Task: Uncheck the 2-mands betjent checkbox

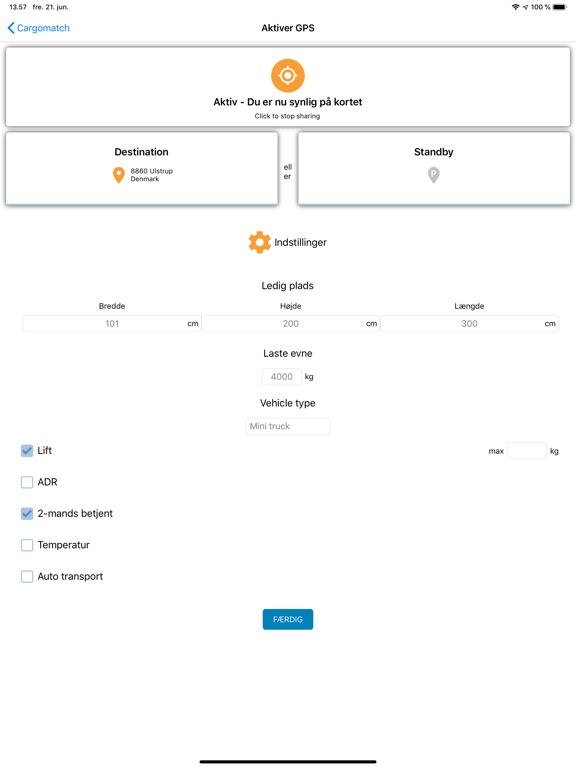Action: pyautogui.click(x=27, y=513)
